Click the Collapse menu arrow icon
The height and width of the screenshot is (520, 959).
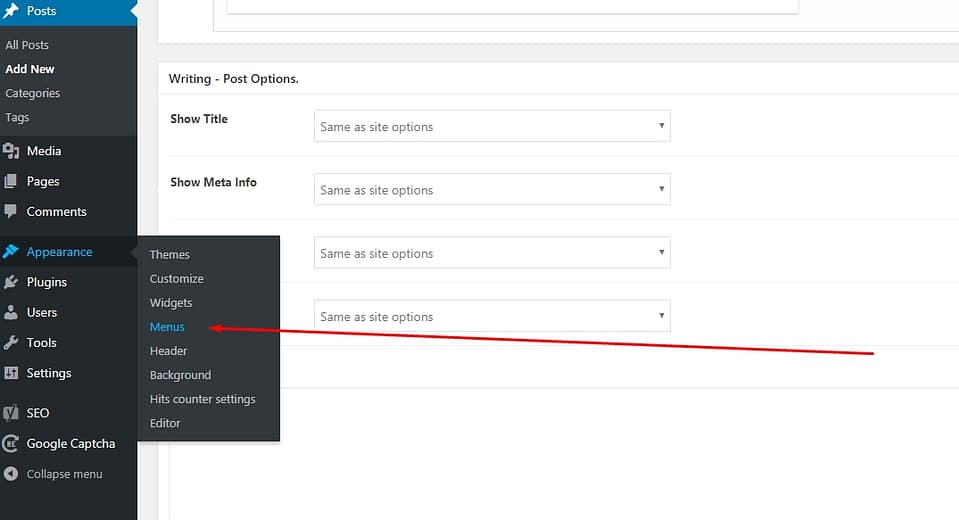point(11,474)
